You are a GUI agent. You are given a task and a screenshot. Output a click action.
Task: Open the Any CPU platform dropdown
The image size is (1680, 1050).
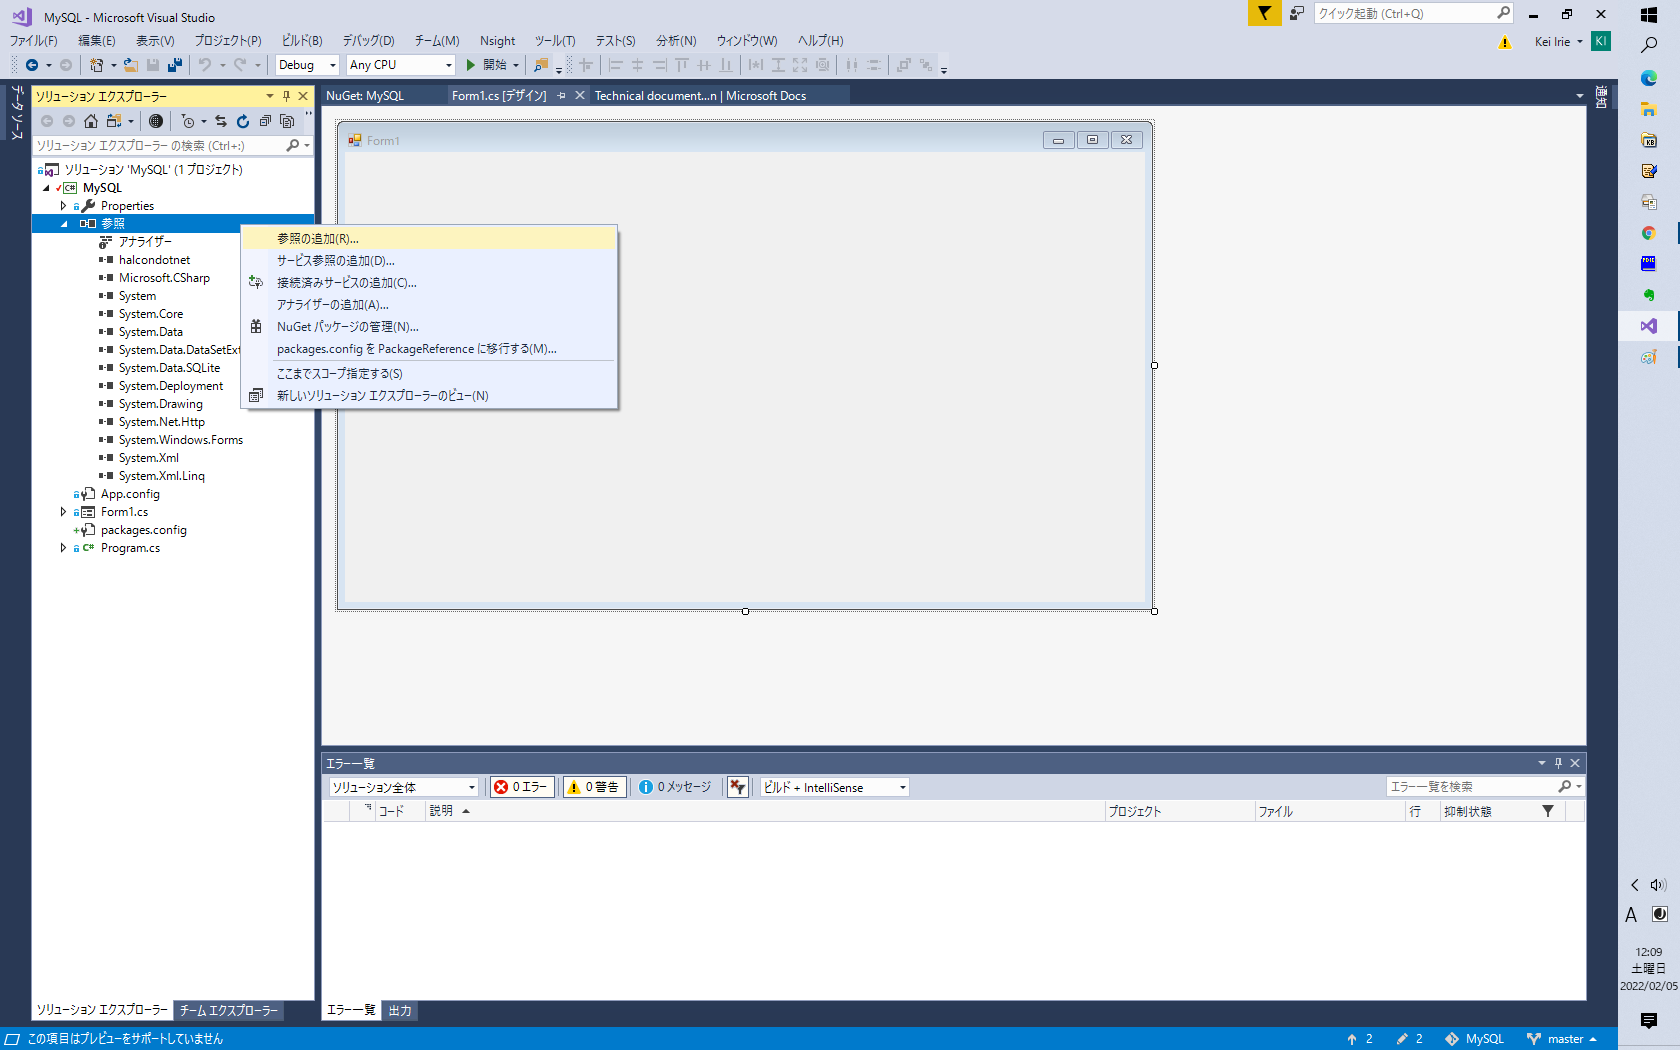(x=400, y=65)
